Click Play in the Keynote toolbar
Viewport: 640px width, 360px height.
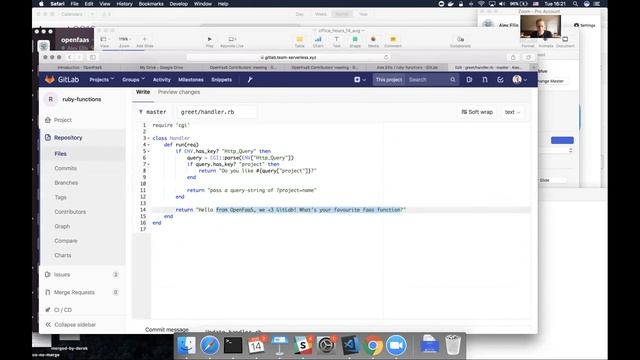(x=209, y=42)
